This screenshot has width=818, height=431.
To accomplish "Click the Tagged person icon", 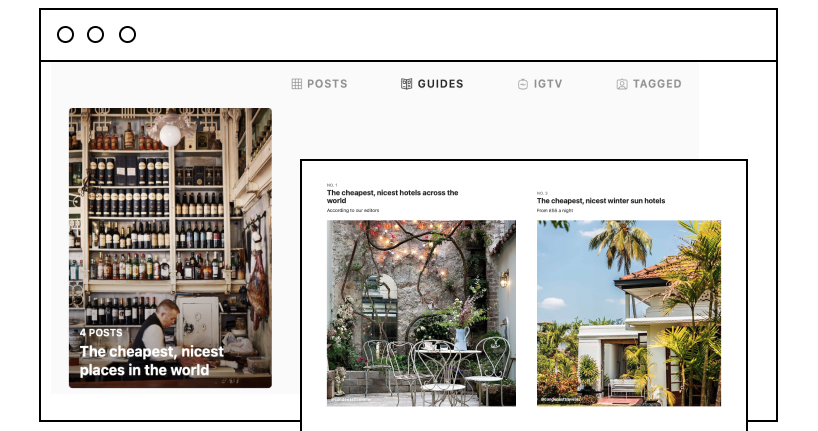I will tap(622, 84).
